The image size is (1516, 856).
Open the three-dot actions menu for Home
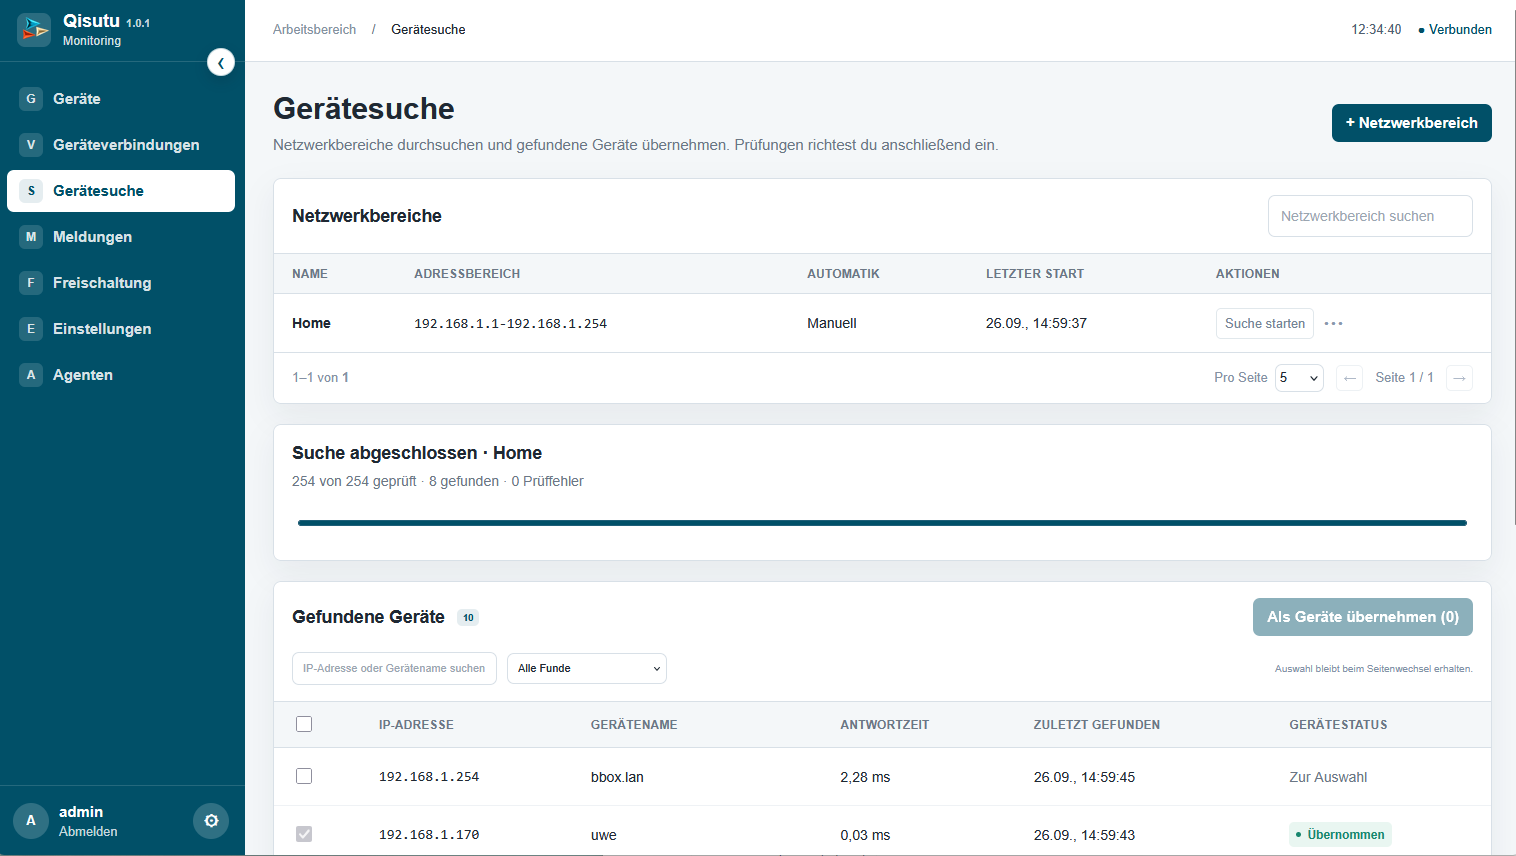(x=1333, y=323)
